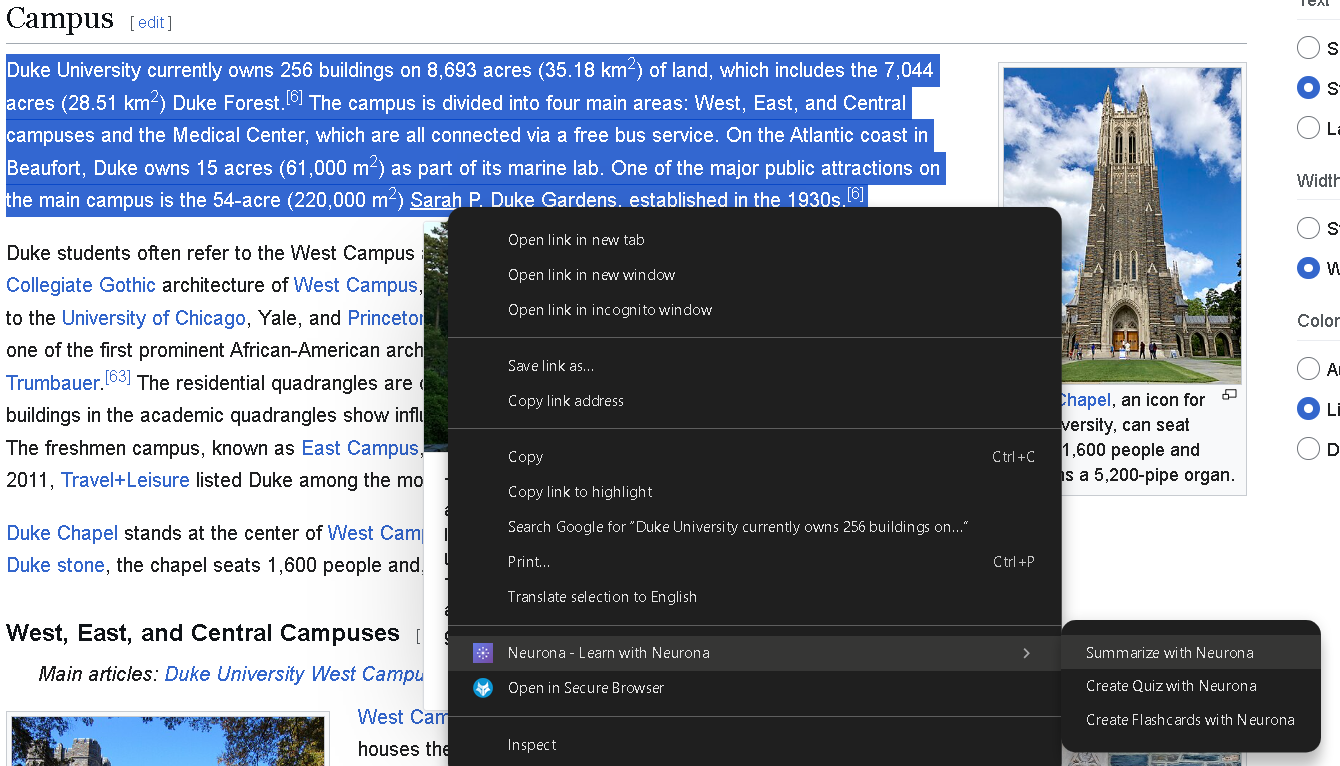Screen dimensions: 1340x766
Task: Open the East Campus link
Action: tap(360, 448)
